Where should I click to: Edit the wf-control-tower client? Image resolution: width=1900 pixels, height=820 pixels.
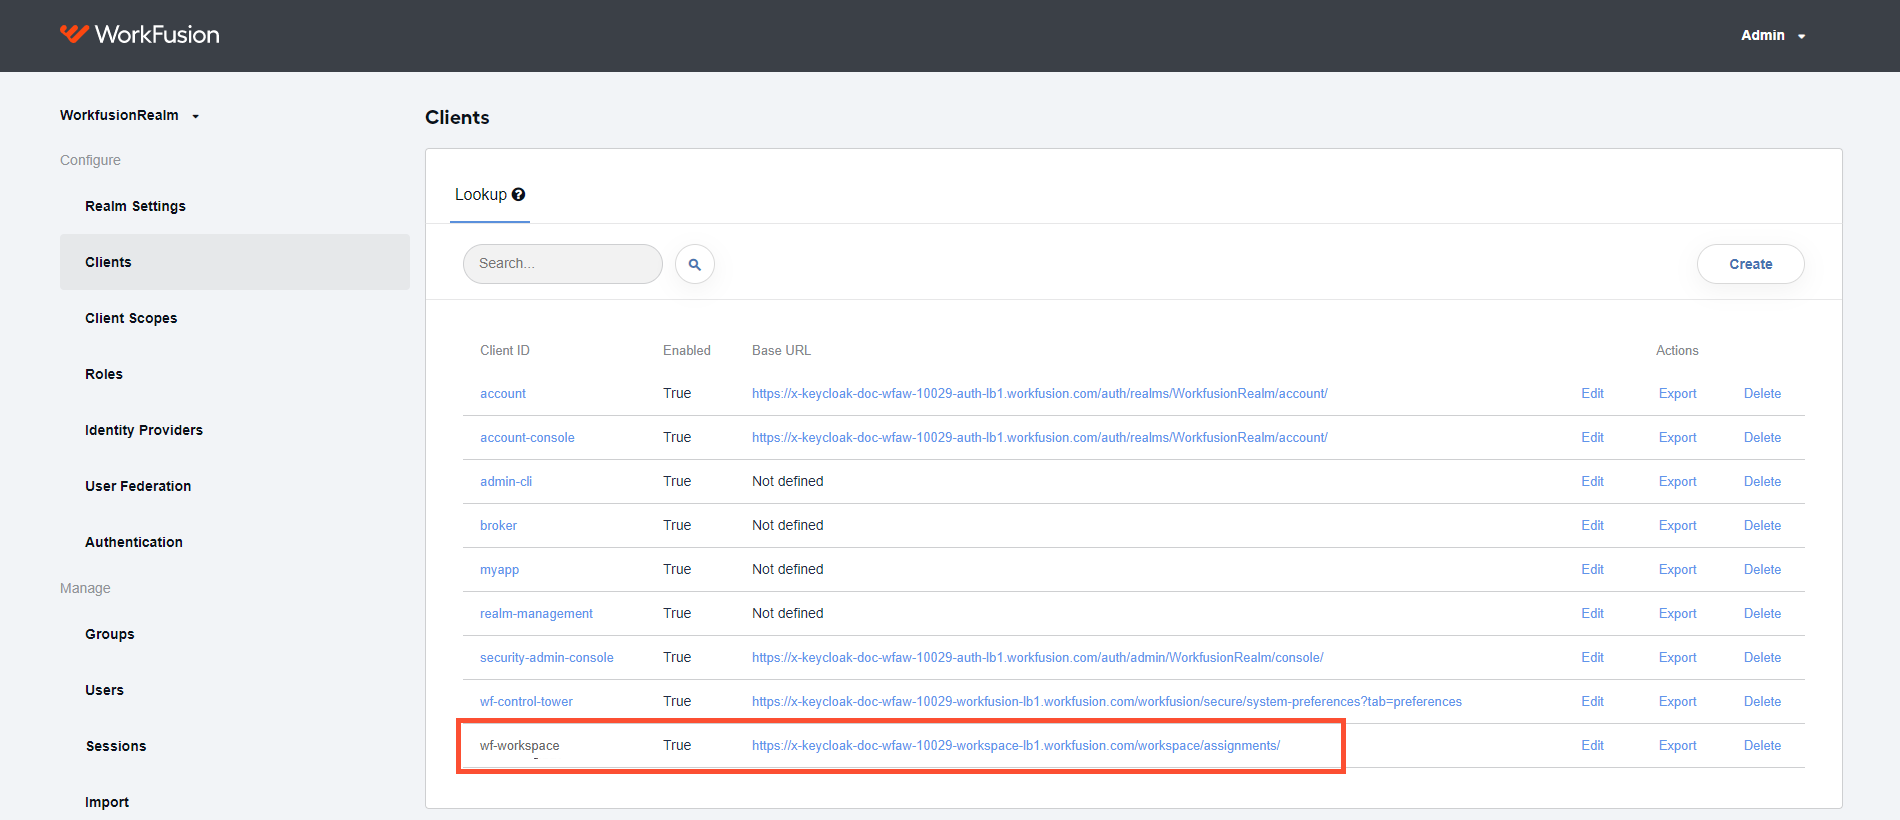coord(1592,702)
